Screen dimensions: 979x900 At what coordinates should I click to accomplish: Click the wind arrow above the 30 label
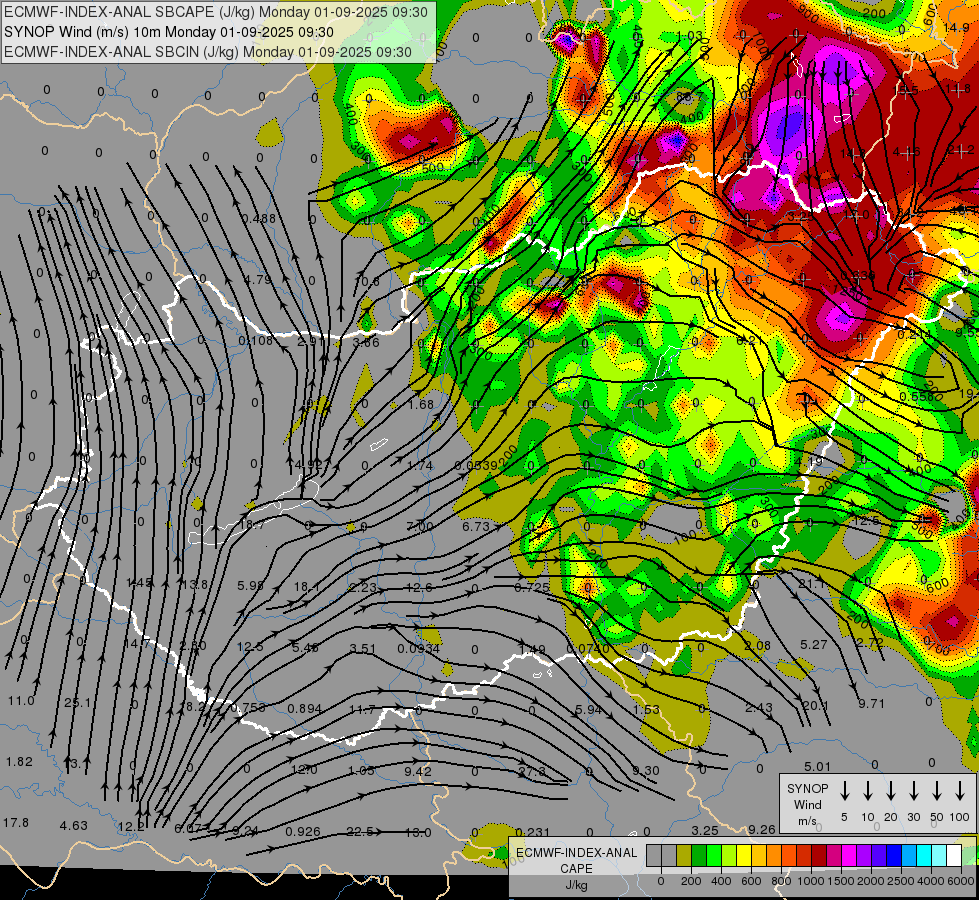[x=914, y=791]
